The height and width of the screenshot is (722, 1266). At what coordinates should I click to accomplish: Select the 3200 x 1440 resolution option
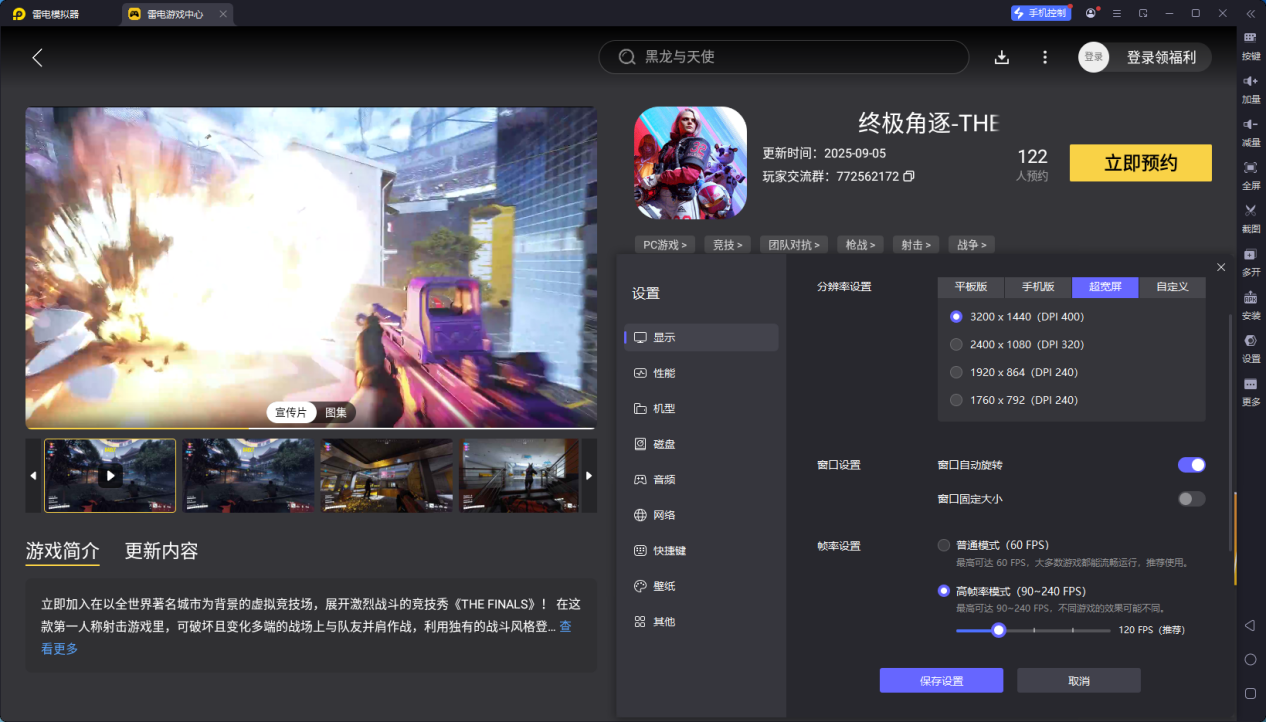pyautogui.click(x=955, y=316)
